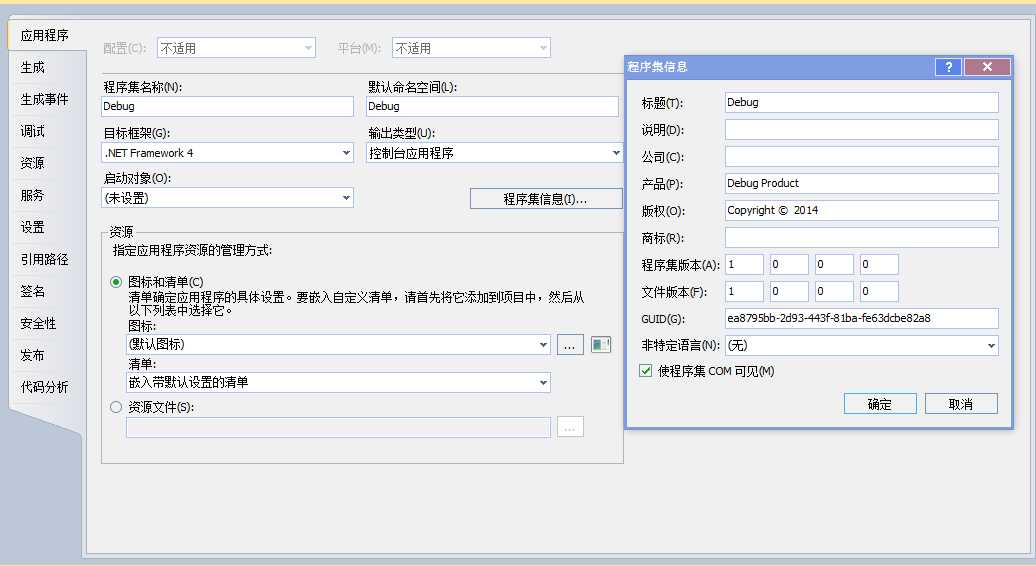Go to the 资源 side tab
The width and height of the screenshot is (1036, 566).
coord(32,163)
